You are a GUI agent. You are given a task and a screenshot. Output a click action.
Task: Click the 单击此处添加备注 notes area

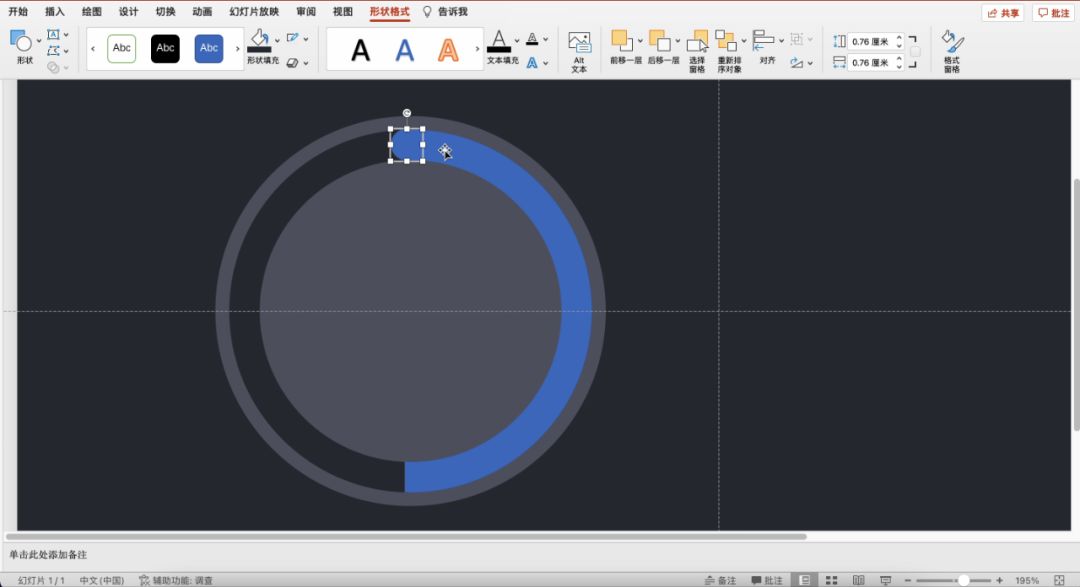tap(48, 555)
